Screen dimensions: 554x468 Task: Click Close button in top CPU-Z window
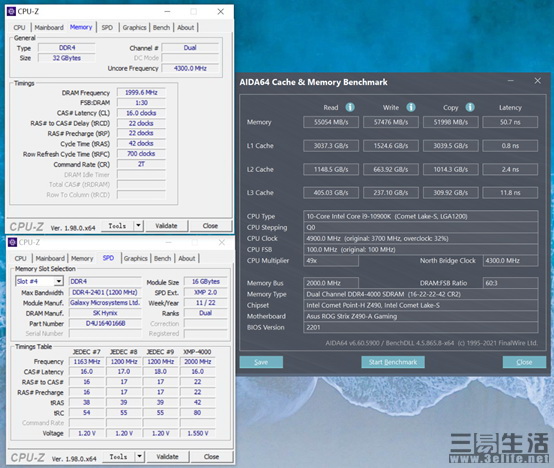[210, 225]
